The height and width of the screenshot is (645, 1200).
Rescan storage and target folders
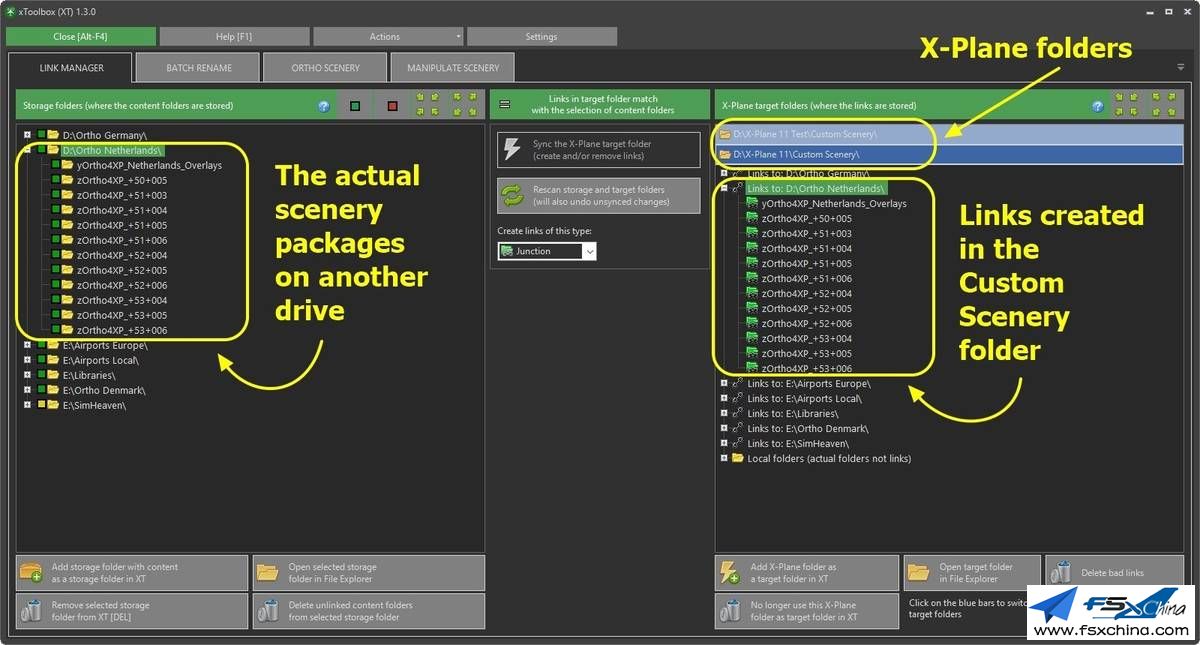pos(599,195)
